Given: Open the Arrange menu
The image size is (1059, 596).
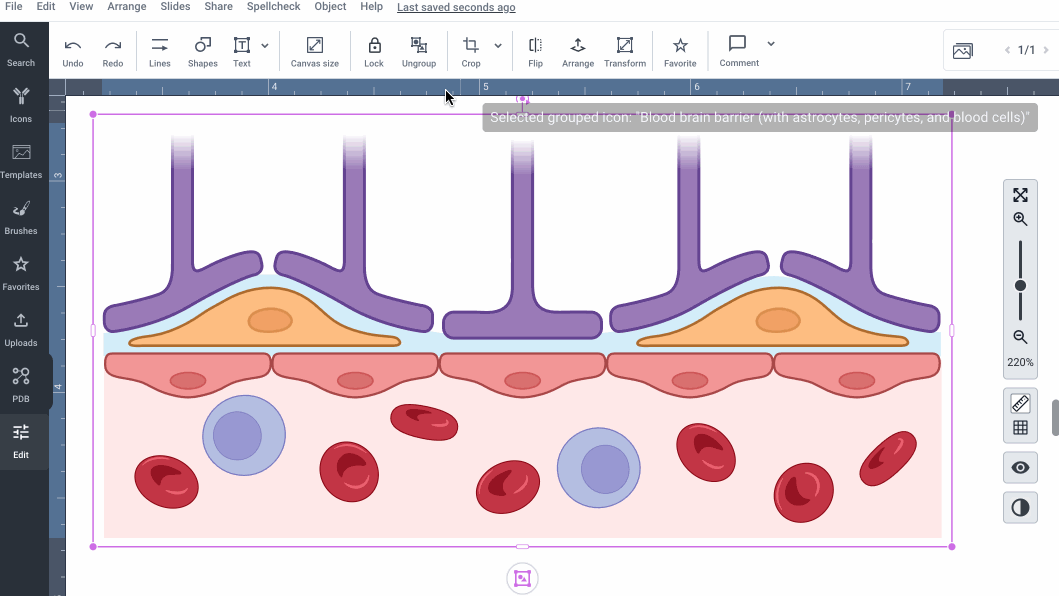Looking at the screenshot, I should click(127, 7).
